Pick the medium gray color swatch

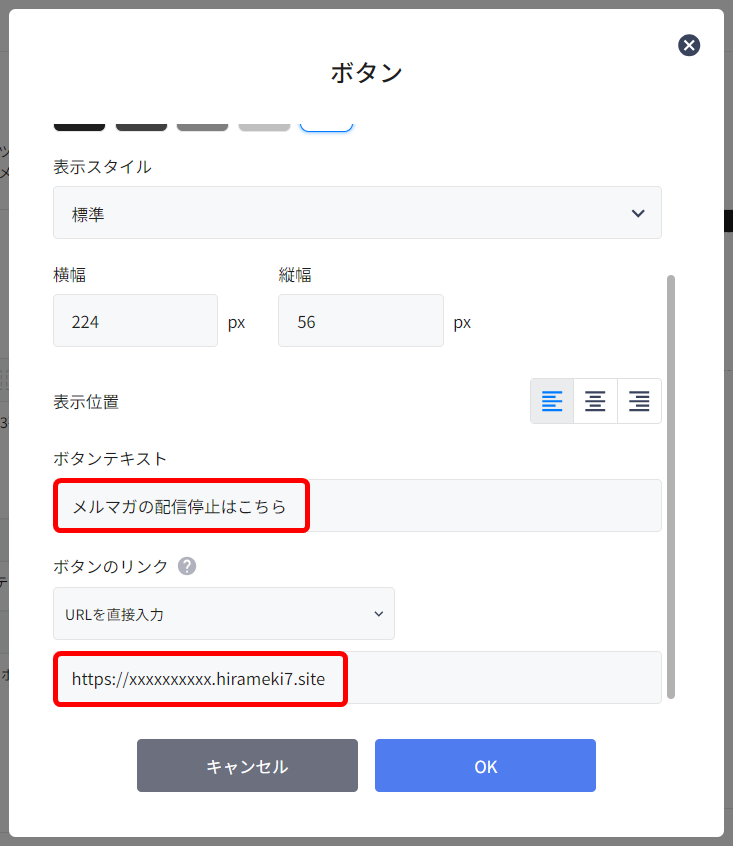(202, 125)
